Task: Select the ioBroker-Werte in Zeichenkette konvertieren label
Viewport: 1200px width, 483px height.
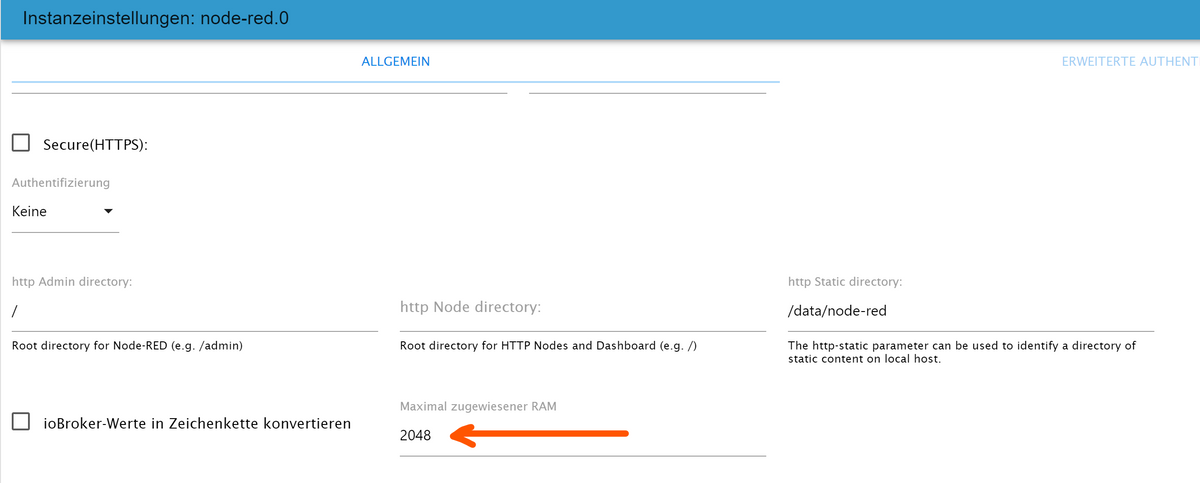Action: coord(197,423)
